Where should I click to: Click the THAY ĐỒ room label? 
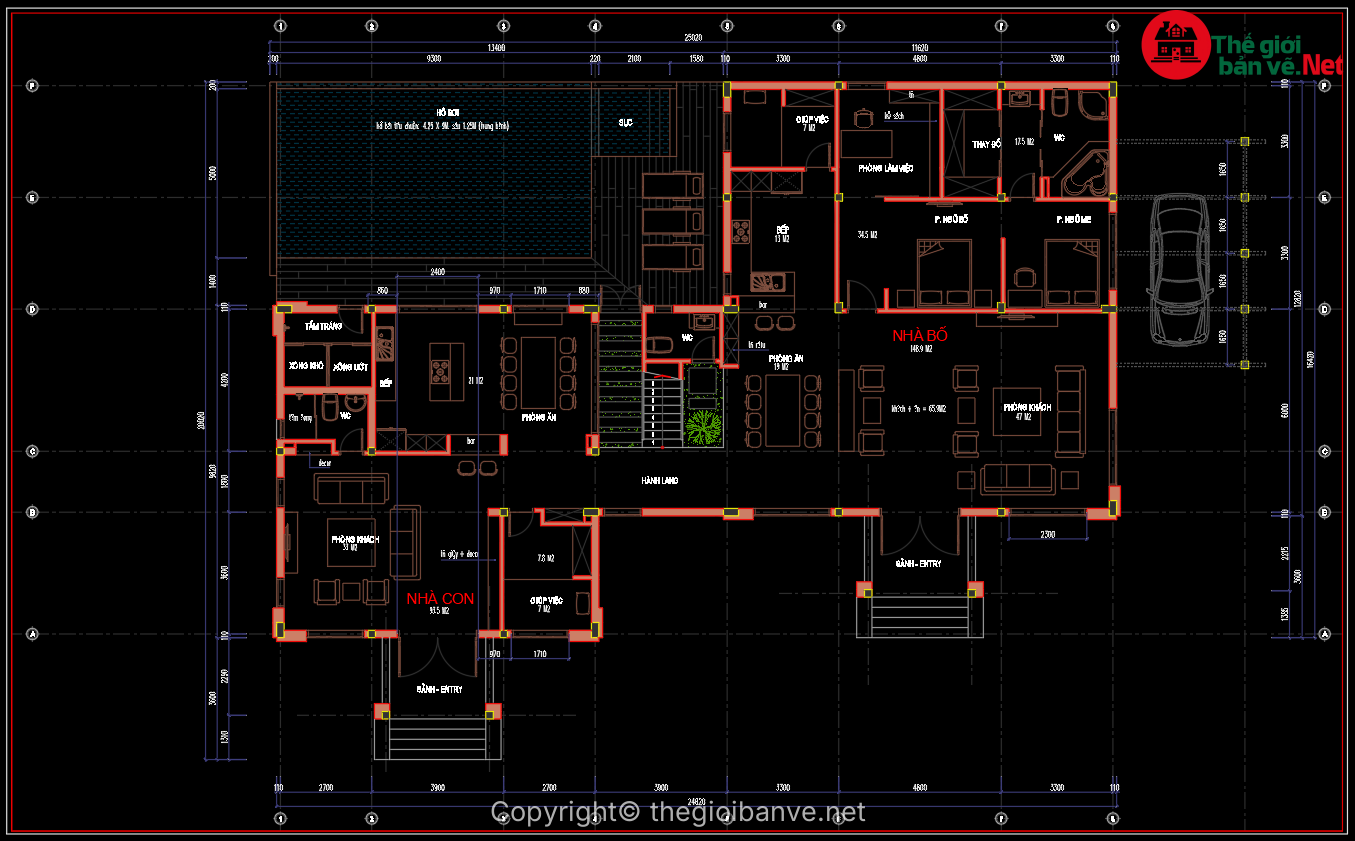[986, 144]
